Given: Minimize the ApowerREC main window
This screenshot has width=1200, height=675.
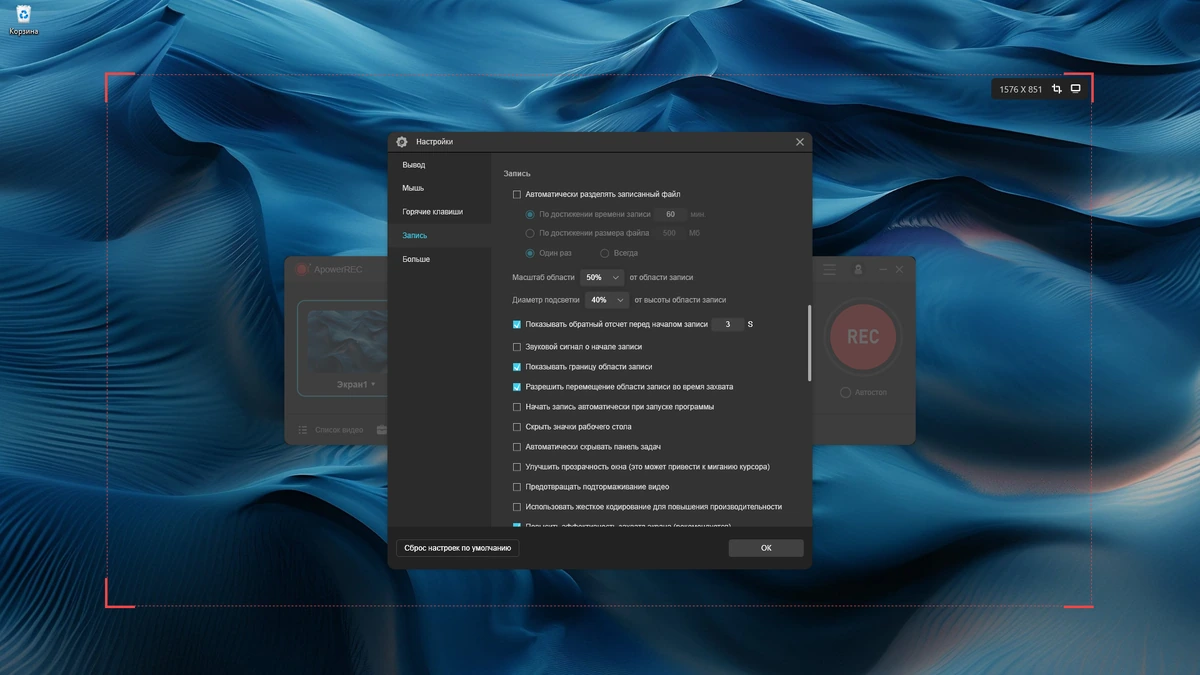Looking at the screenshot, I should [x=883, y=270].
